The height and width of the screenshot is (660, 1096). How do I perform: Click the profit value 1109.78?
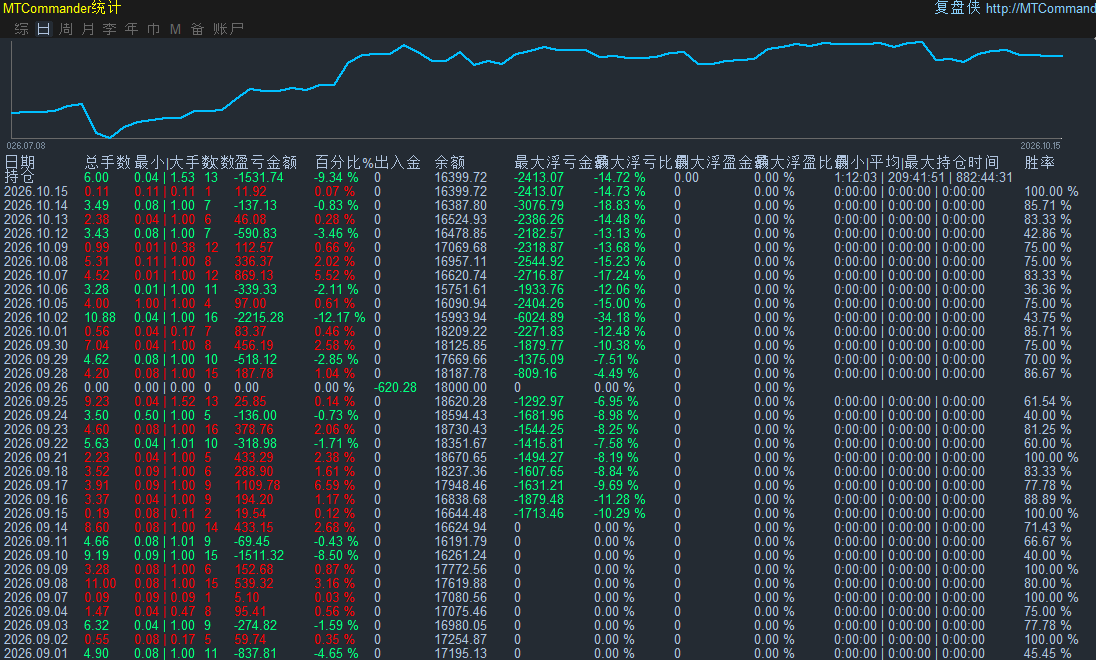click(x=257, y=485)
